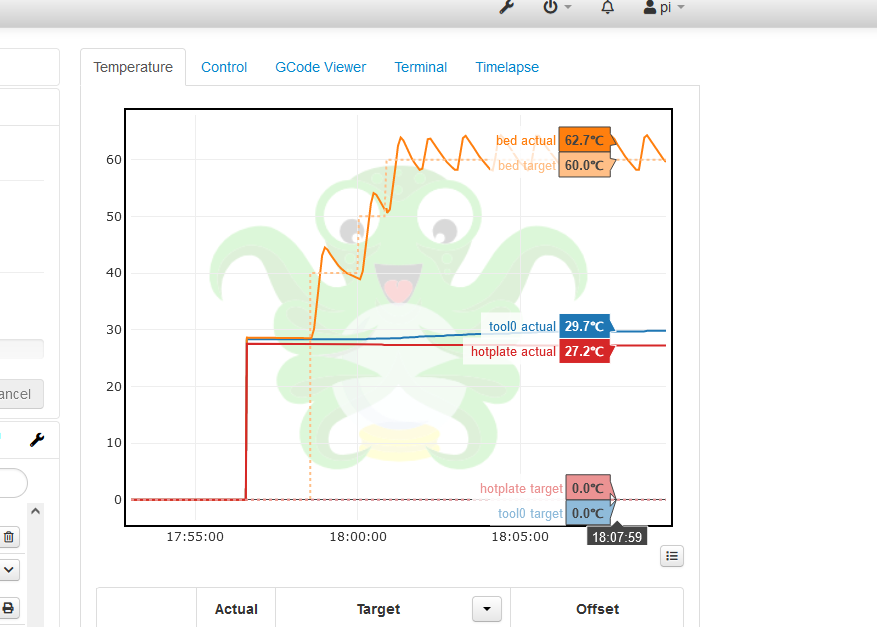The image size is (877, 627).
Task: Click the "hotplate actual" graph label
Action: (x=513, y=351)
